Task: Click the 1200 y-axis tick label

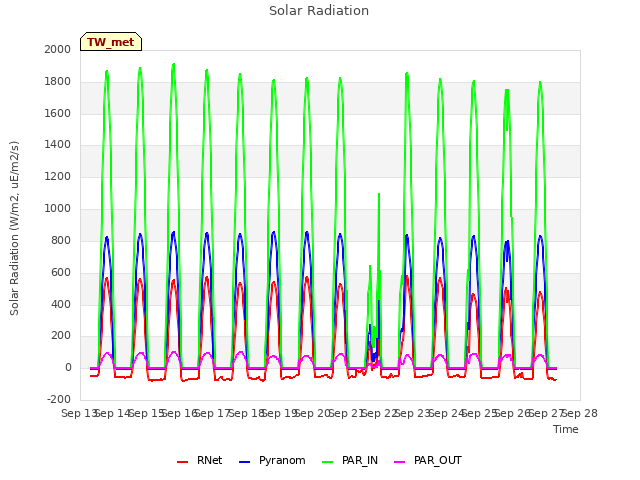Action: click(58, 176)
